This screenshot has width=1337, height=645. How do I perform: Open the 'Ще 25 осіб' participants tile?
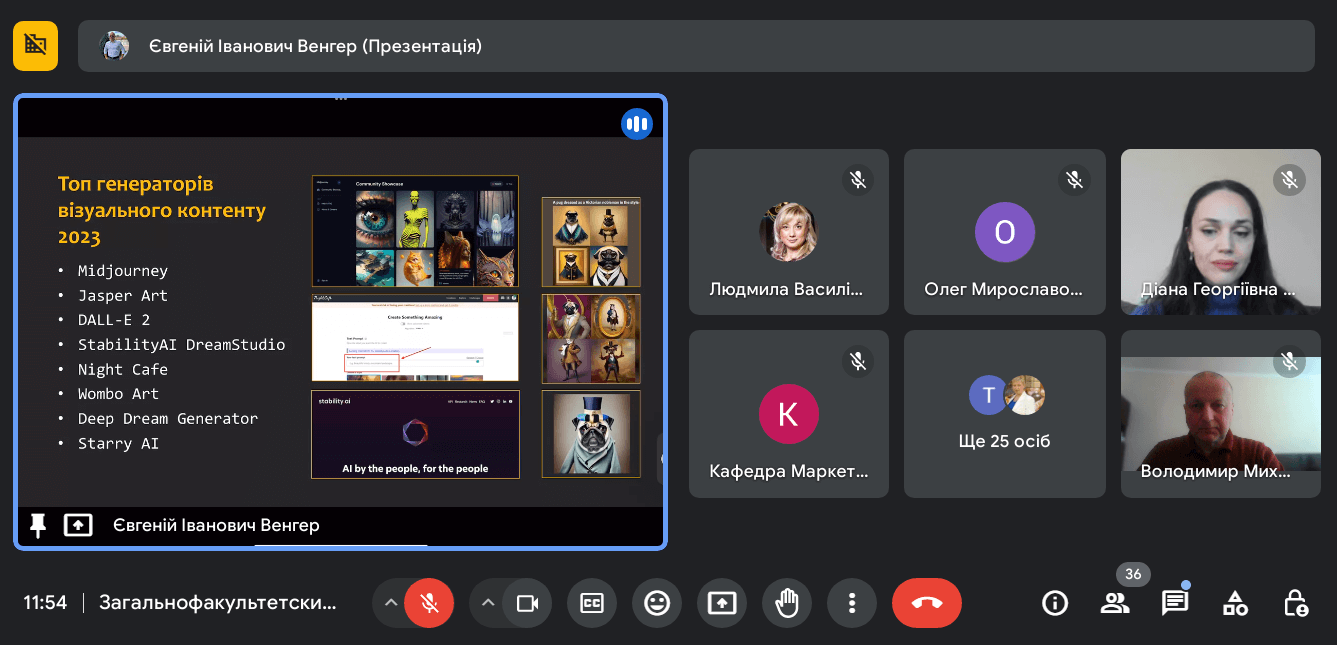click(x=1005, y=414)
